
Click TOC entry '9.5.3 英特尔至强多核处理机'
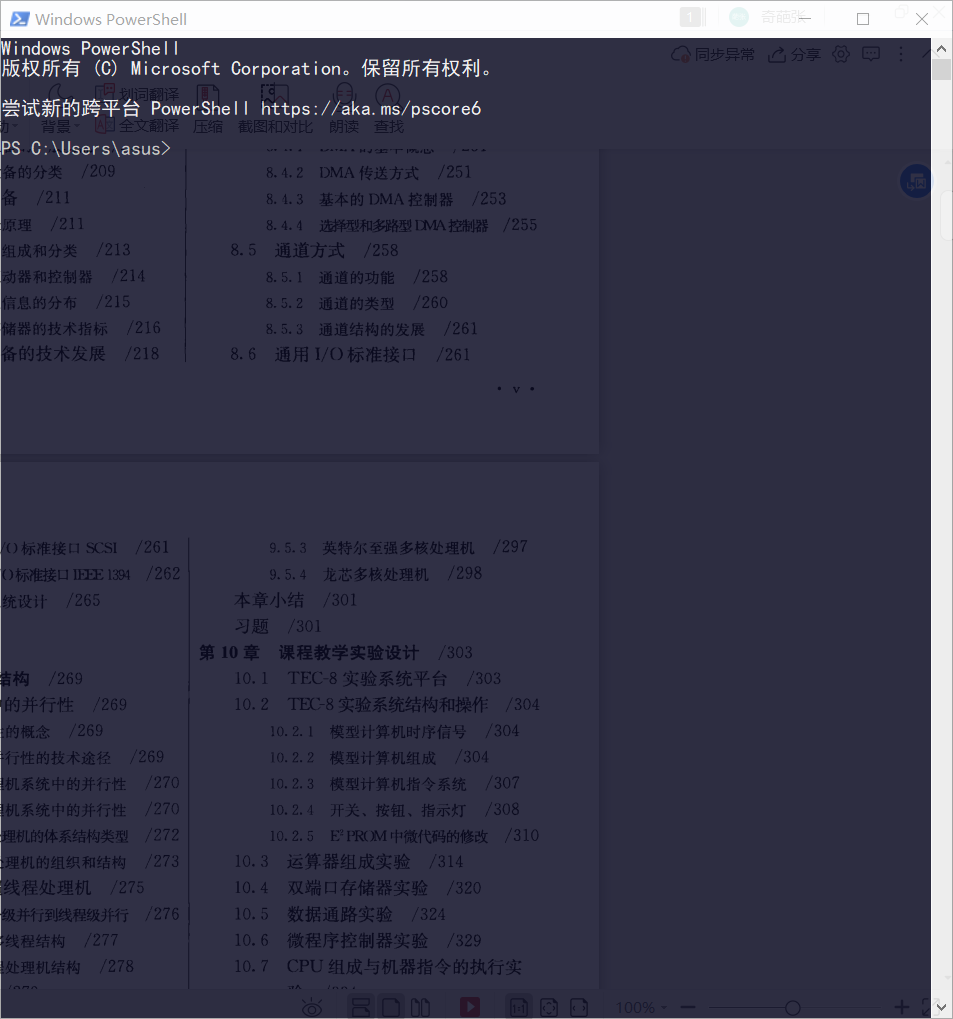click(x=398, y=547)
